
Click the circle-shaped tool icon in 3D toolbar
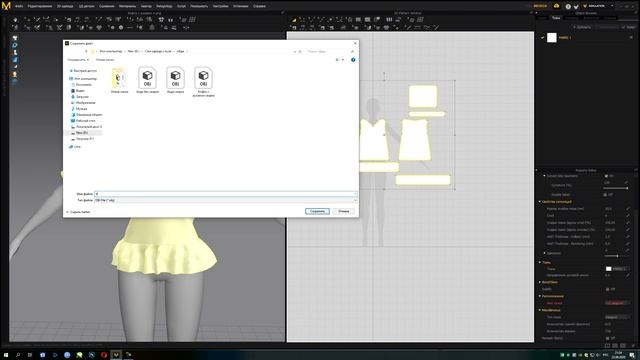click(x=121, y=27)
